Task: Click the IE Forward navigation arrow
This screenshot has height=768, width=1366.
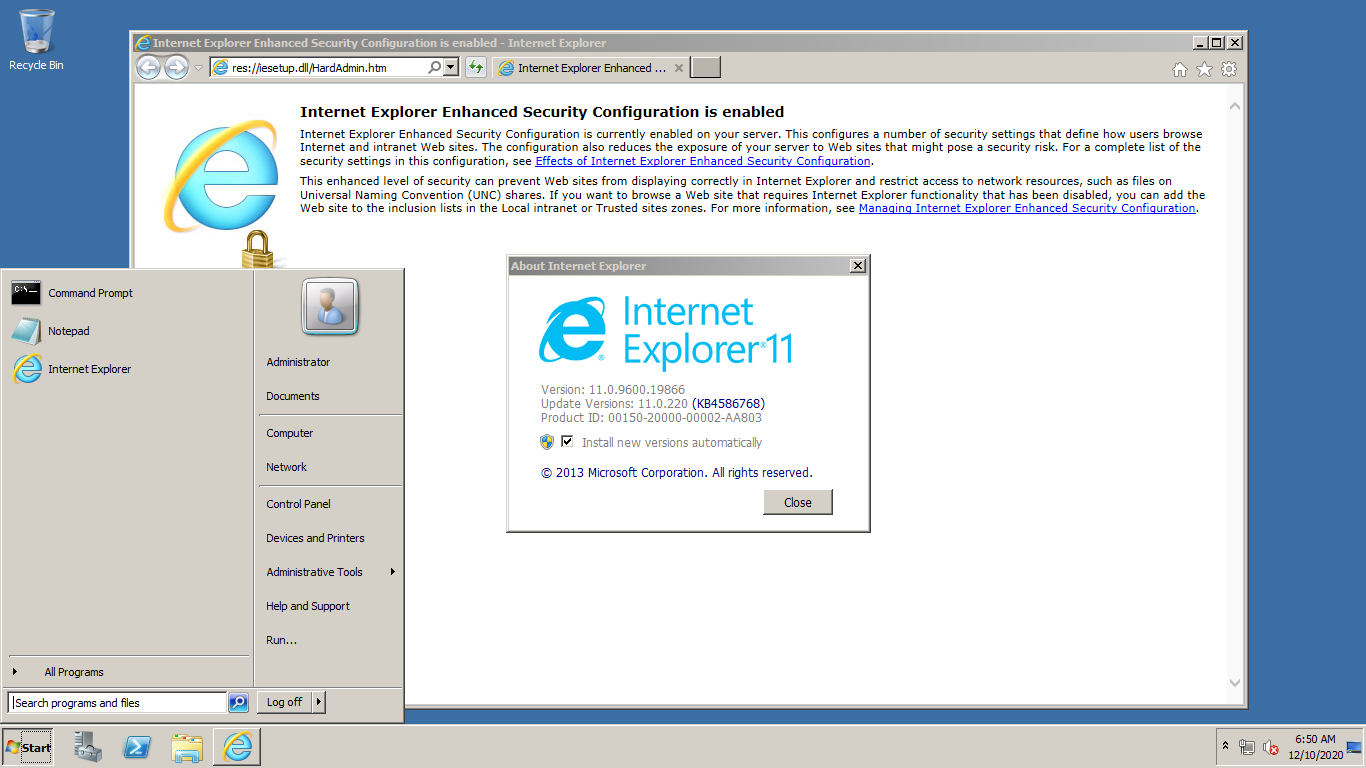Action: click(x=176, y=68)
